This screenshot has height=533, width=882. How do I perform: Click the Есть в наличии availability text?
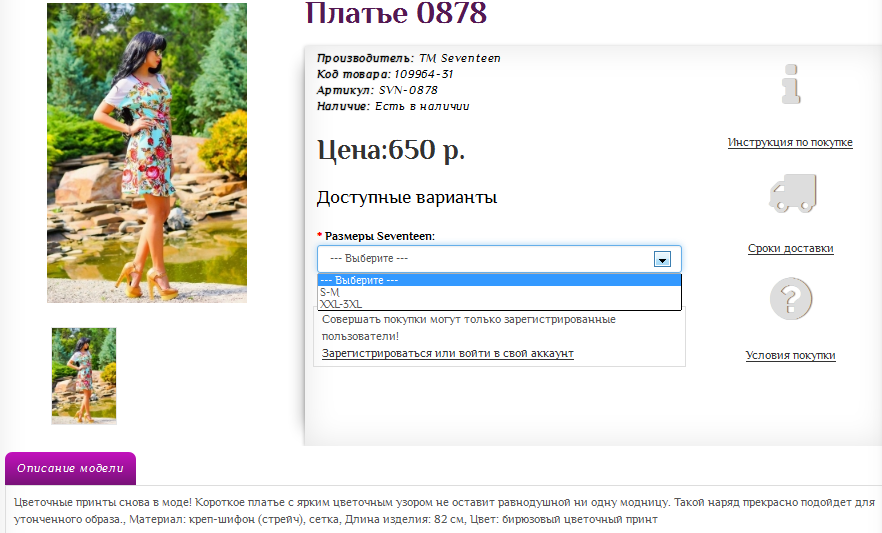pos(422,106)
